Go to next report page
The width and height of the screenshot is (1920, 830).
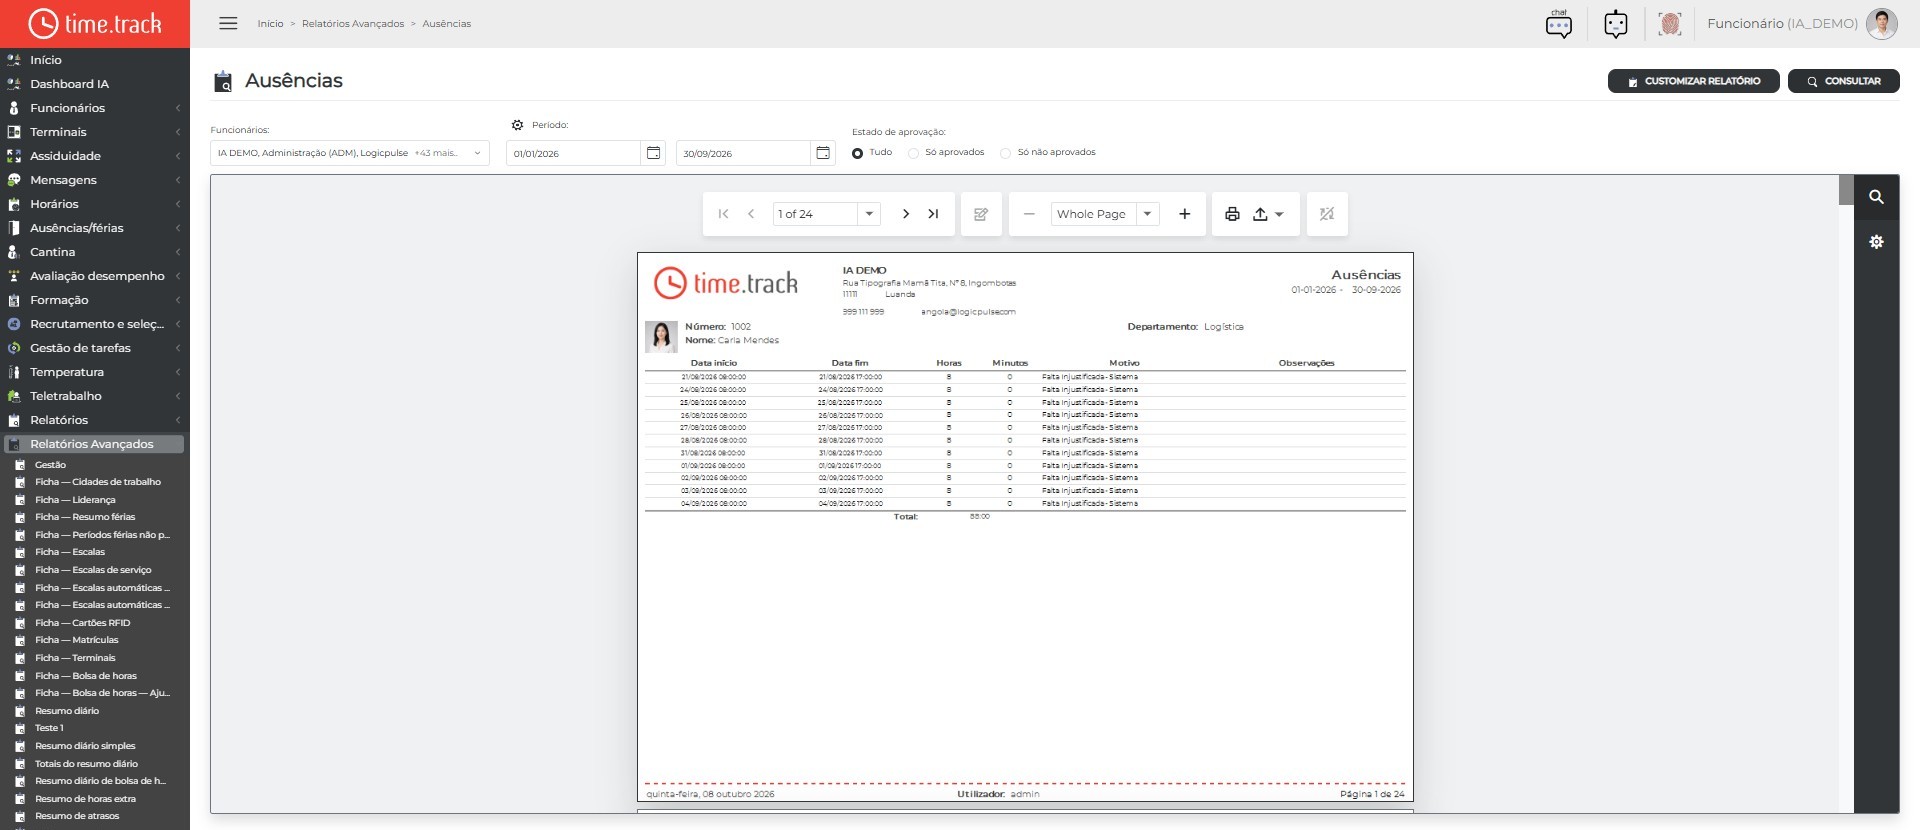[906, 214]
